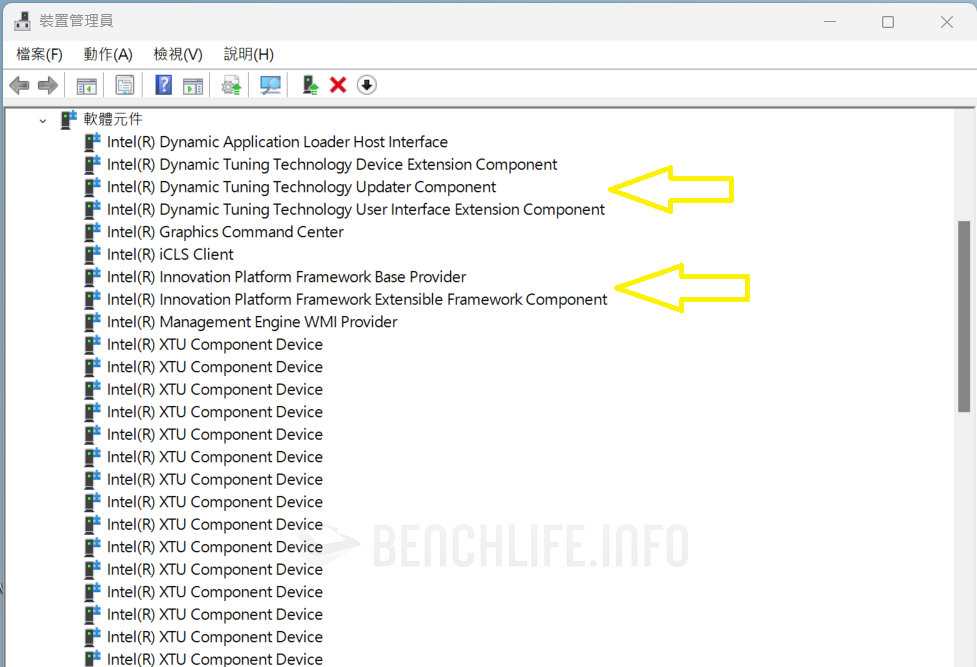Open the 檔案(F) menu
The height and width of the screenshot is (667, 977).
[x=38, y=54]
